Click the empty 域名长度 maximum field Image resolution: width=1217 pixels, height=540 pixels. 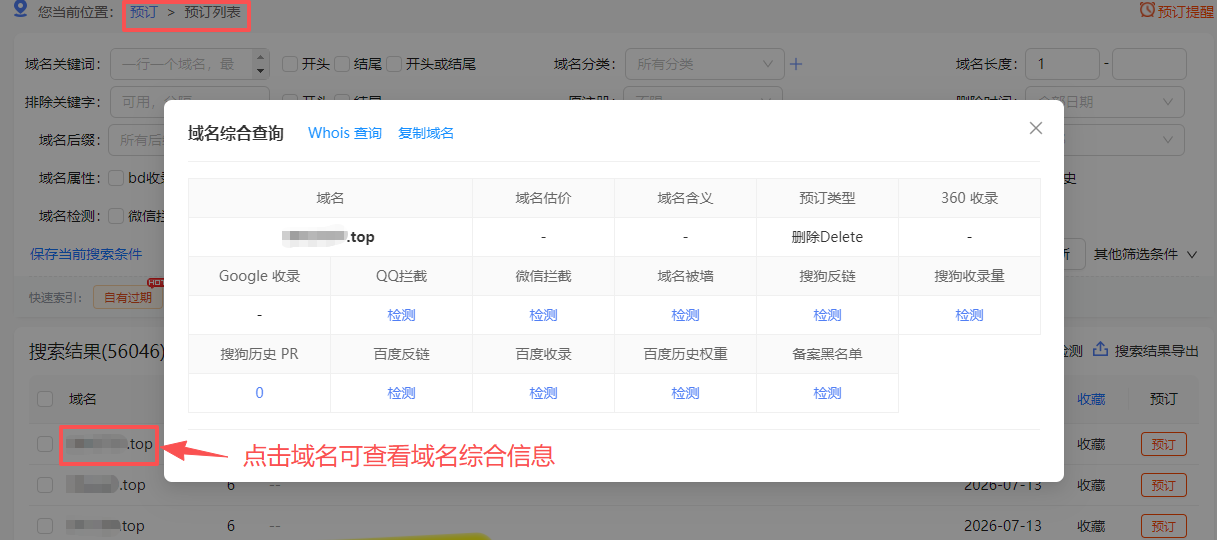pyautogui.click(x=1149, y=64)
